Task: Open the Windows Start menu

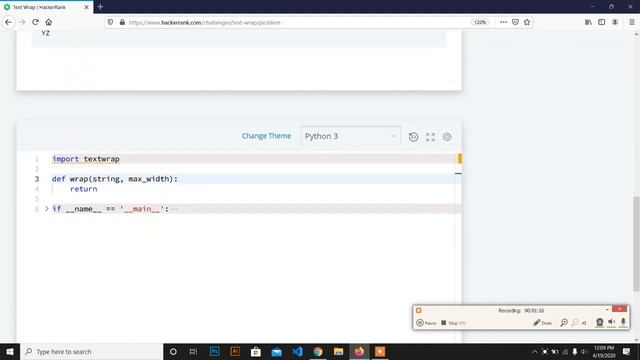Action: pyautogui.click(x=10, y=351)
